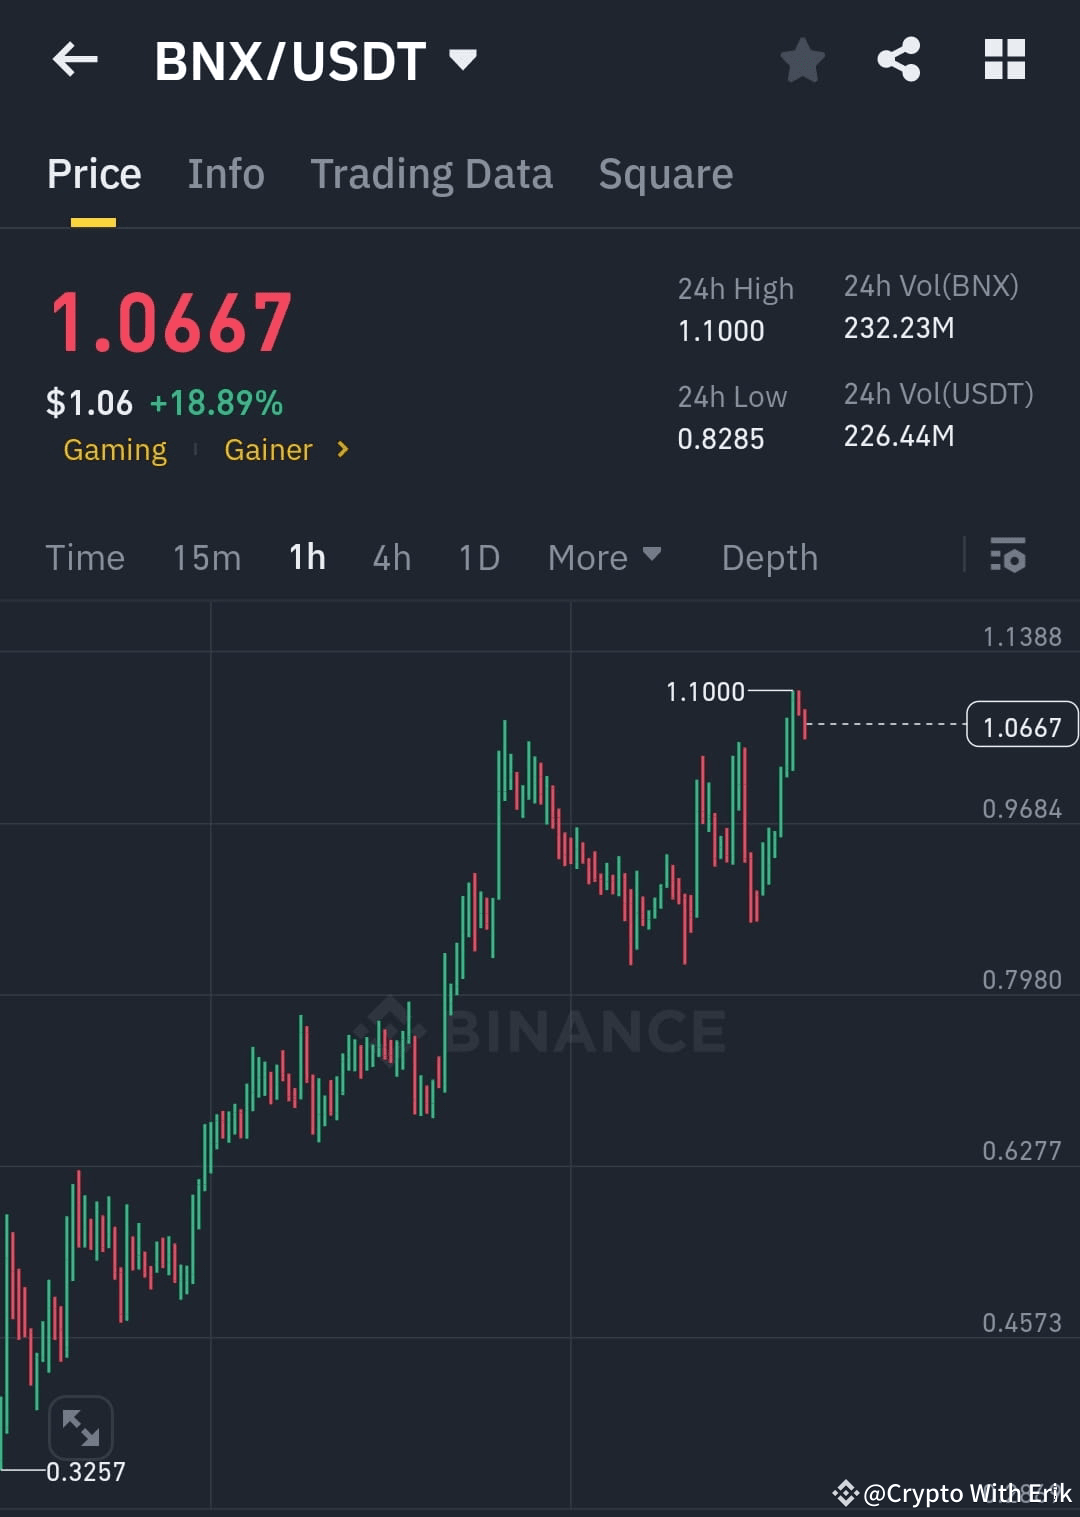Open the More timeframes dropdown
Screen dimensions: 1080x1517
click(604, 557)
